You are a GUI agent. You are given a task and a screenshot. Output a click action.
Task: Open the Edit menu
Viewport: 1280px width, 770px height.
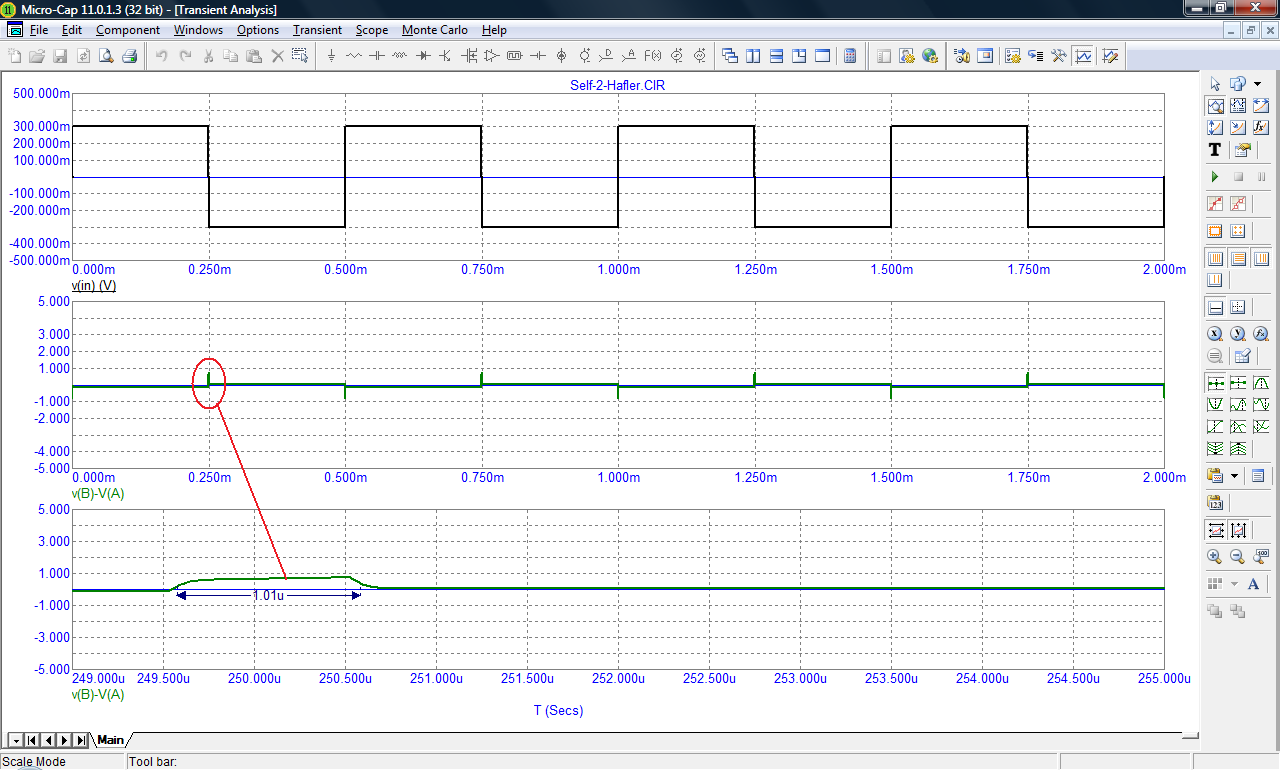tap(71, 30)
